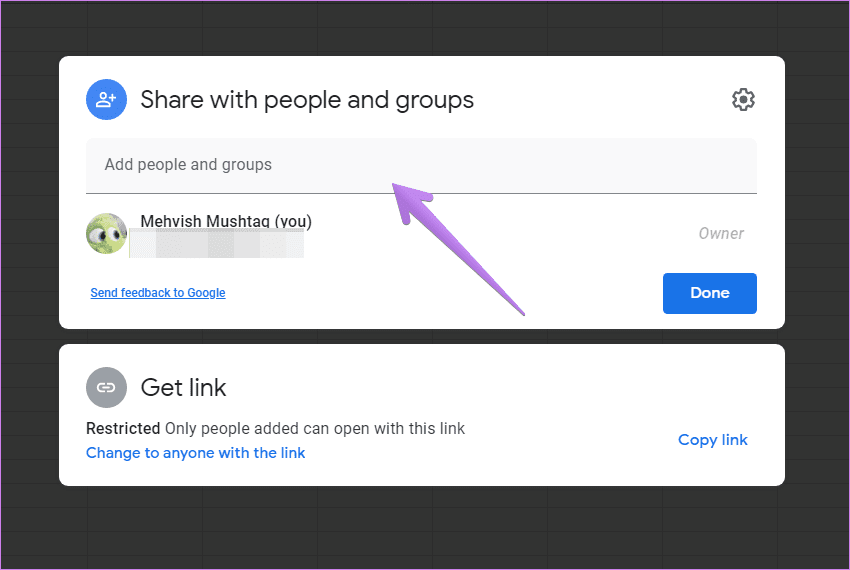850x570 pixels.
Task: Click the Owner role label
Action: pyautogui.click(x=721, y=234)
